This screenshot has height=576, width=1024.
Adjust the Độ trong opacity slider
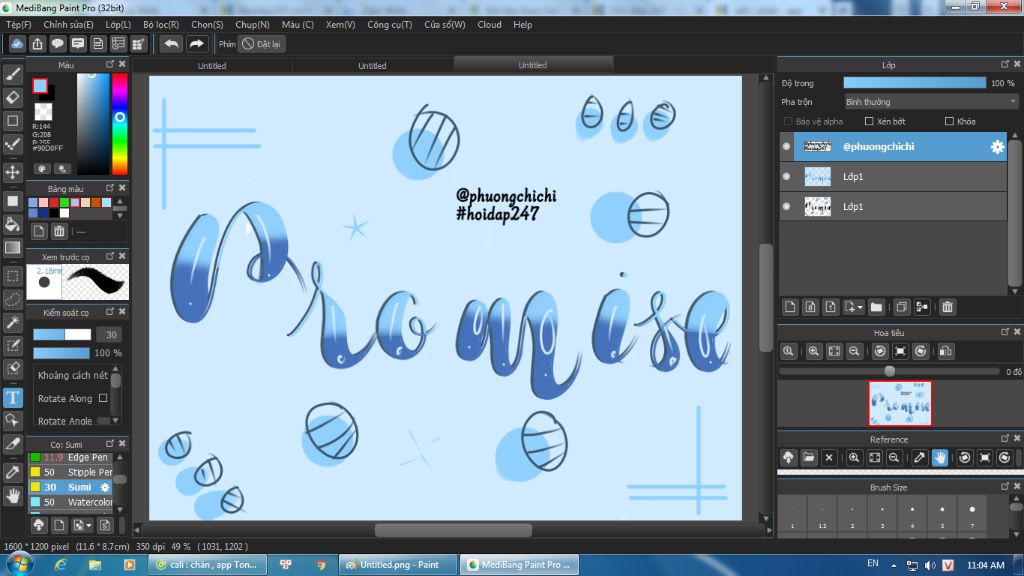(914, 83)
